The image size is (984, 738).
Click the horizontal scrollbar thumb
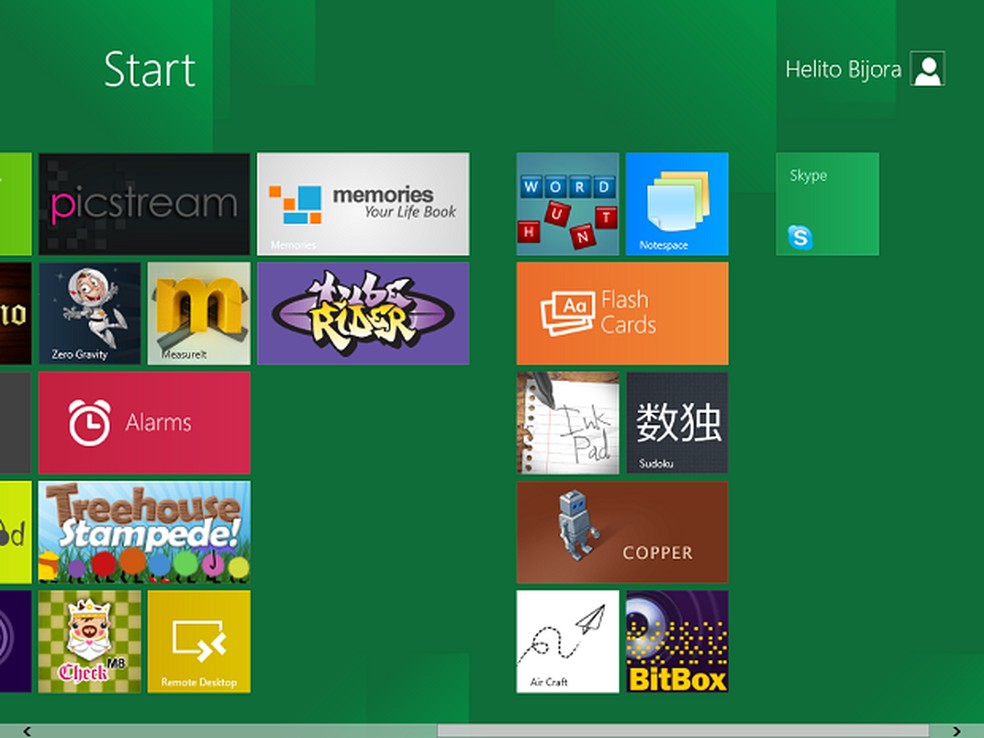(683, 731)
